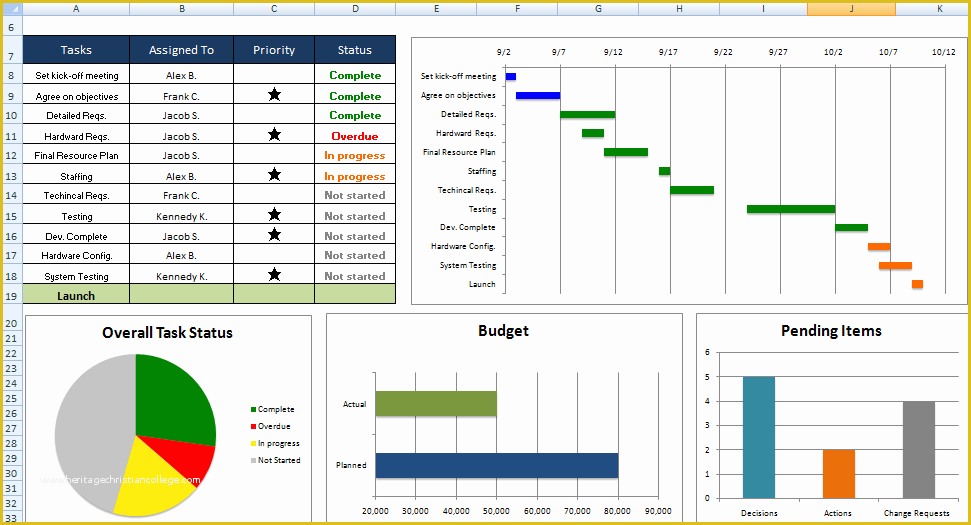Viewport: 971px width, 525px height.
Task: Select row 19 header
Action: [x=12, y=296]
